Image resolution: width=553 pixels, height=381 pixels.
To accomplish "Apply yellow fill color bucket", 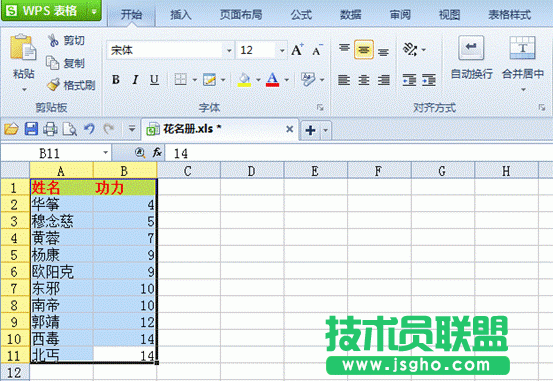I will pos(244,80).
